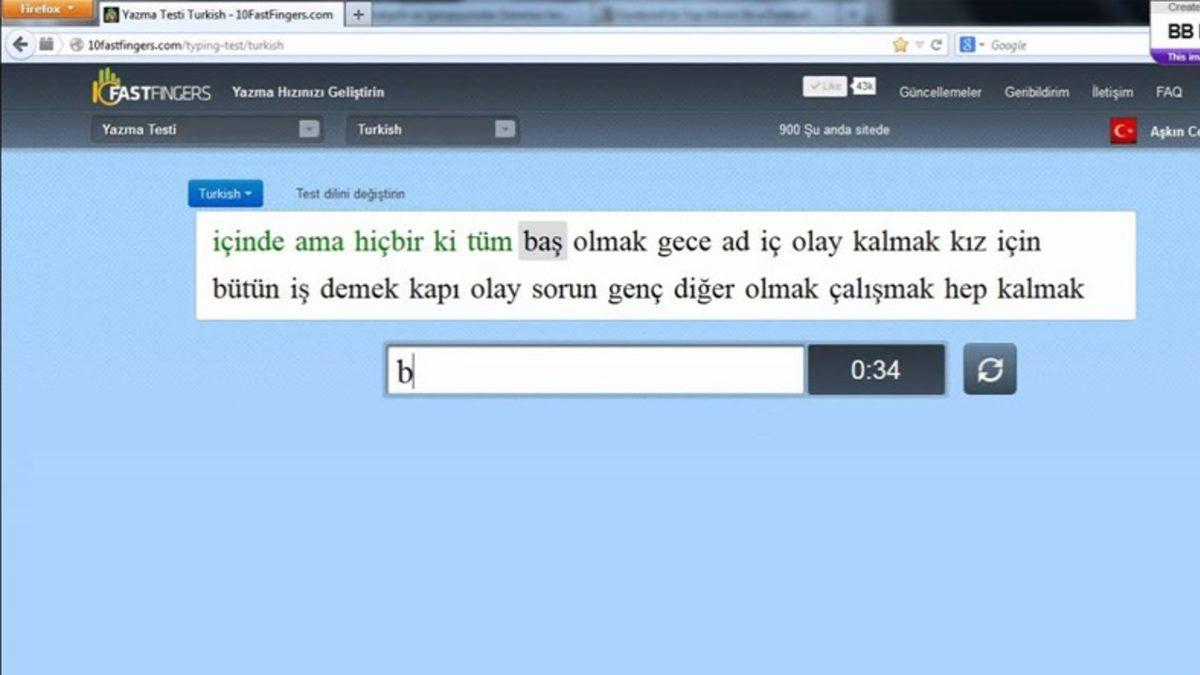Screen dimensions: 1200x675
Task: Expand the Turkish dropdown in the content area
Action: (x=225, y=193)
